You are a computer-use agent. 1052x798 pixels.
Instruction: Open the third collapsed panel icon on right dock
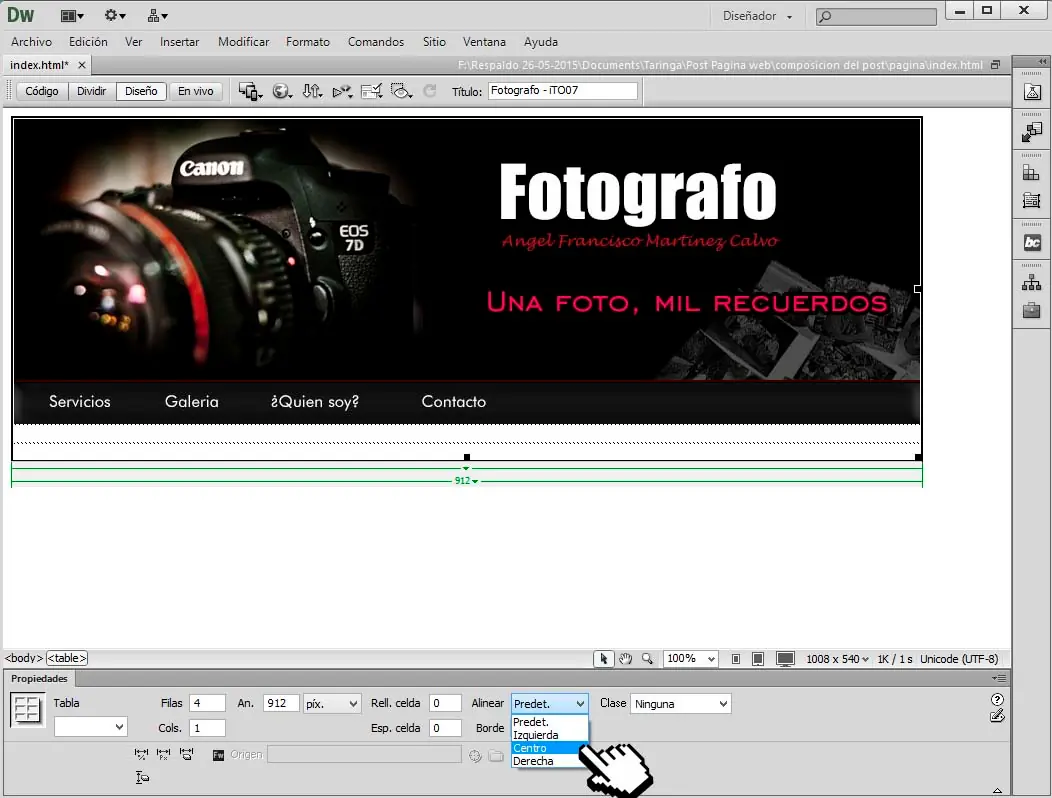pos(1031,173)
